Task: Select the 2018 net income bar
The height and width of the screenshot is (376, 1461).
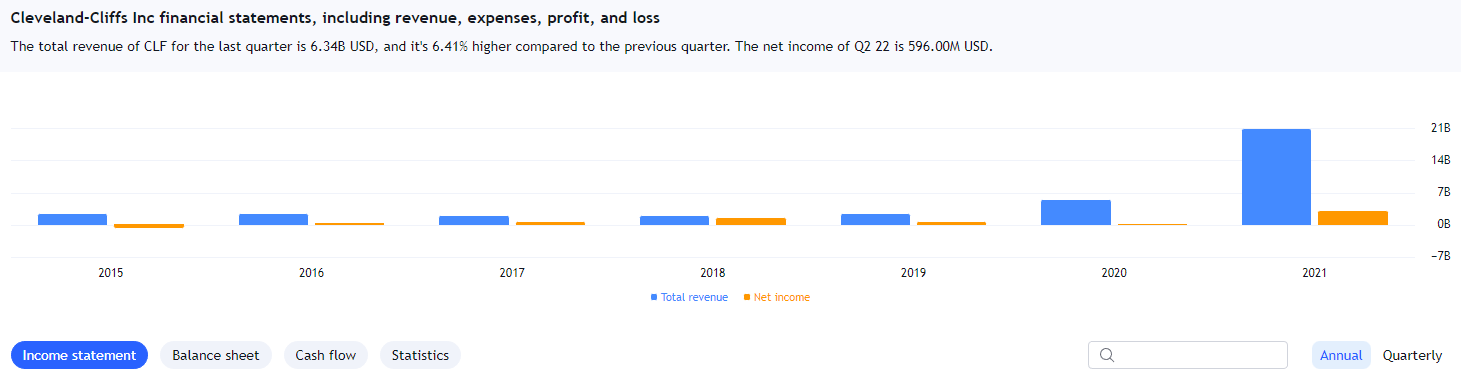Action: pyautogui.click(x=751, y=221)
